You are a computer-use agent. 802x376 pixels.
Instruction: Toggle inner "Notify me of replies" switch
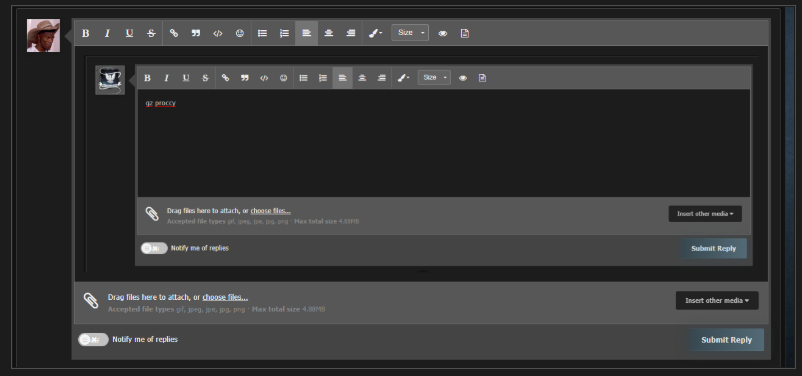point(154,248)
